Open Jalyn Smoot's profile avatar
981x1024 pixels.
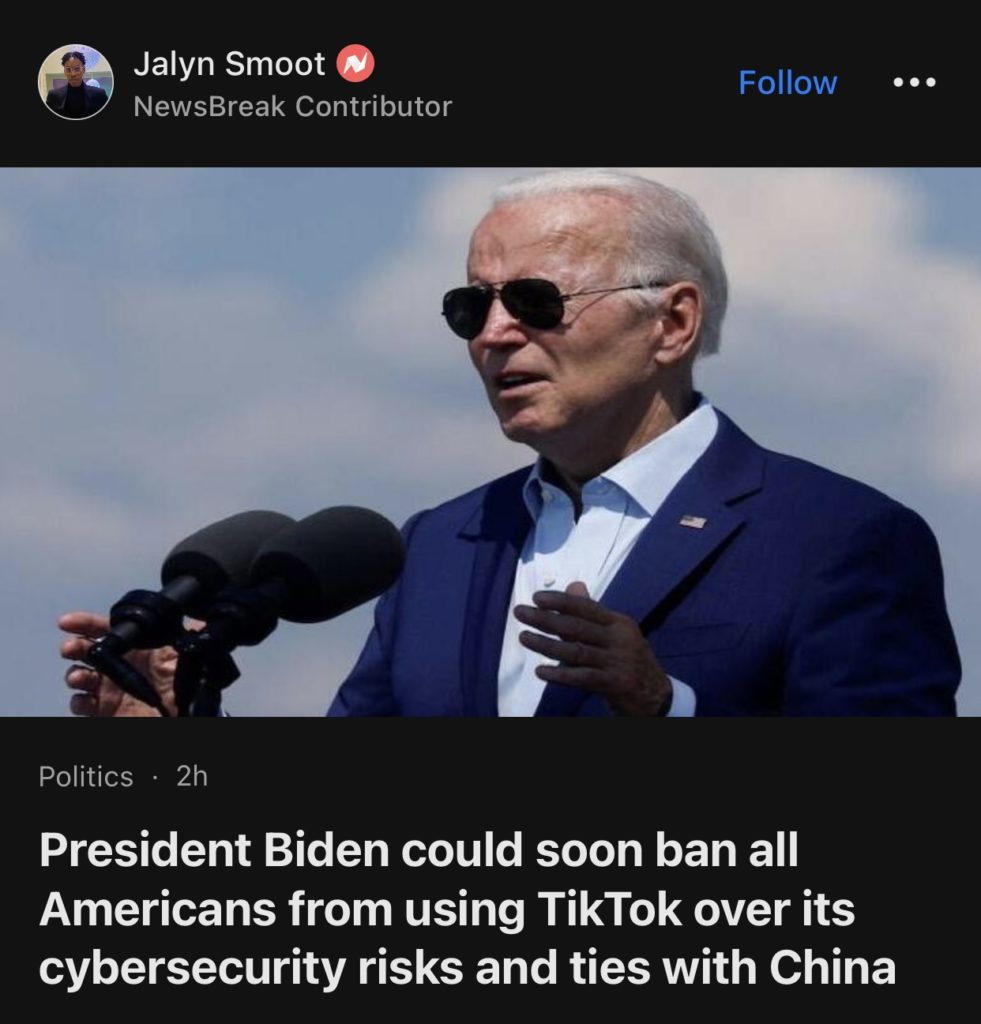[x=76, y=82]
